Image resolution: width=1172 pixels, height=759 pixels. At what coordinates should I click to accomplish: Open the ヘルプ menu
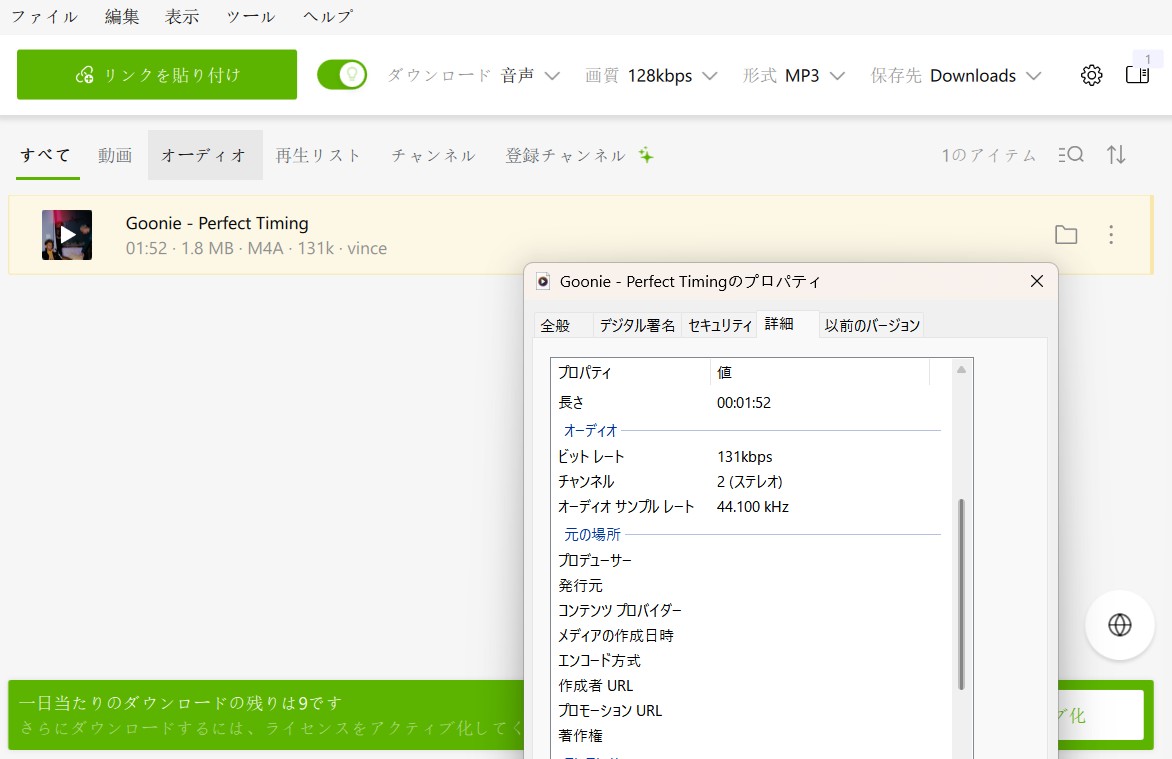(x=327, y=16)
